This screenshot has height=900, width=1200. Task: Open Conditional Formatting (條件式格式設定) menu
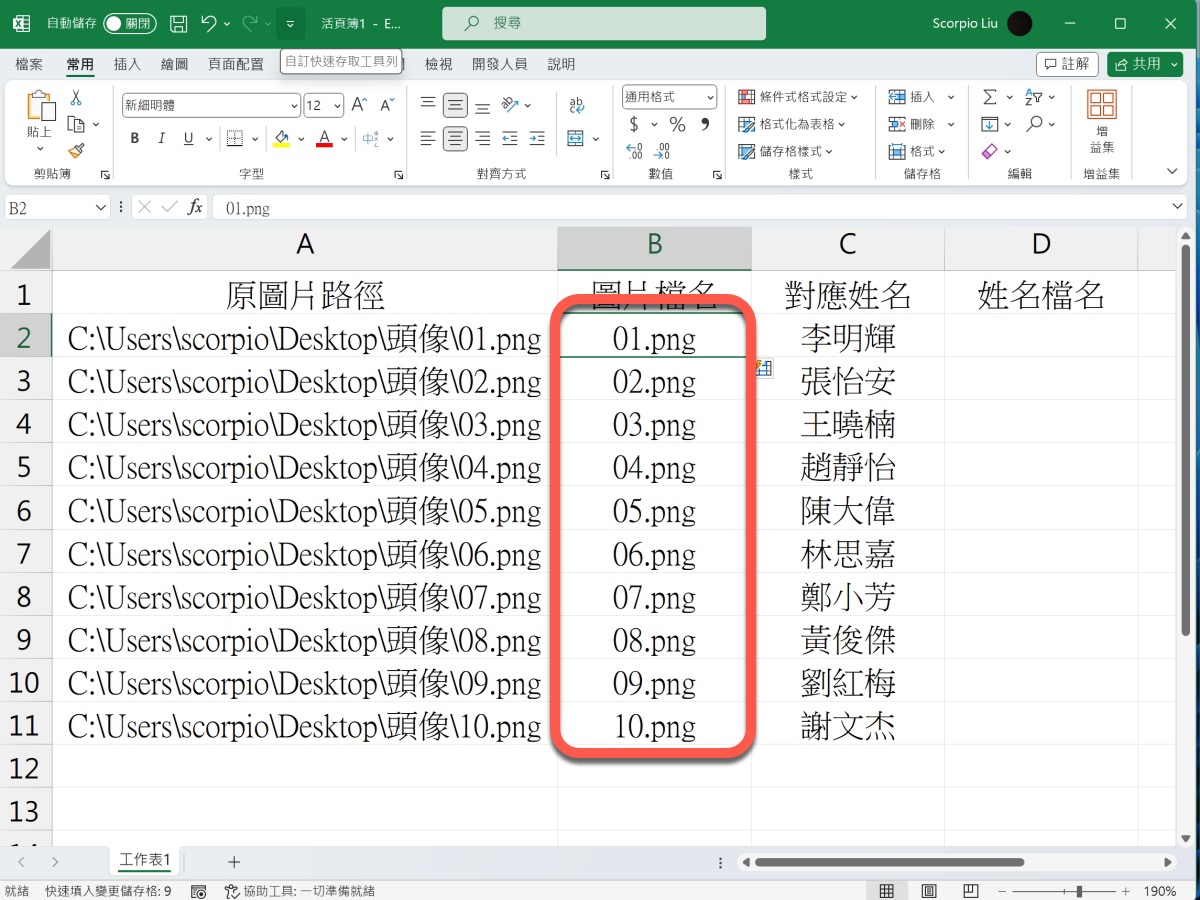click(x=797, y=97)
